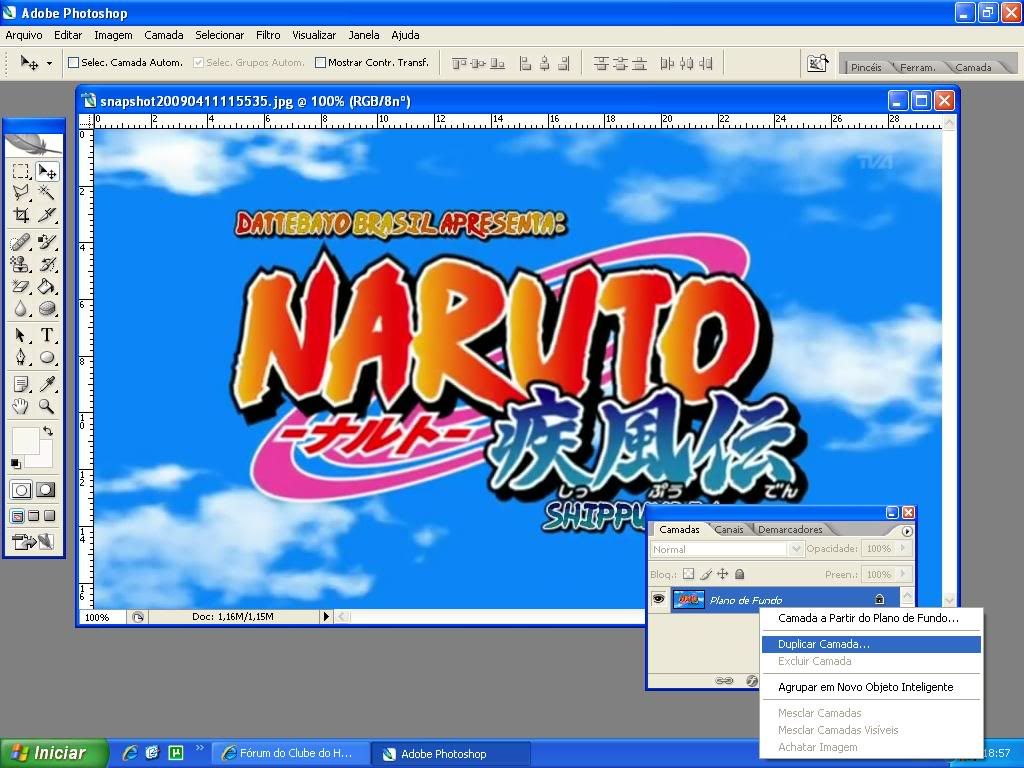This screenshot has width=1024, height=768.
Task: Open the Move tool preset picker arrow
Action: click(x=49, y=63)
